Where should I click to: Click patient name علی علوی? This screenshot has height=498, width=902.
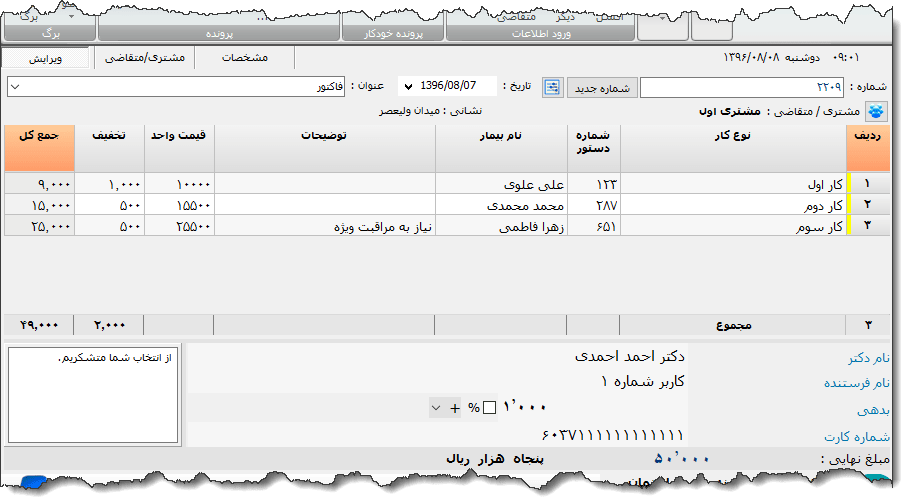click(502, 184)
